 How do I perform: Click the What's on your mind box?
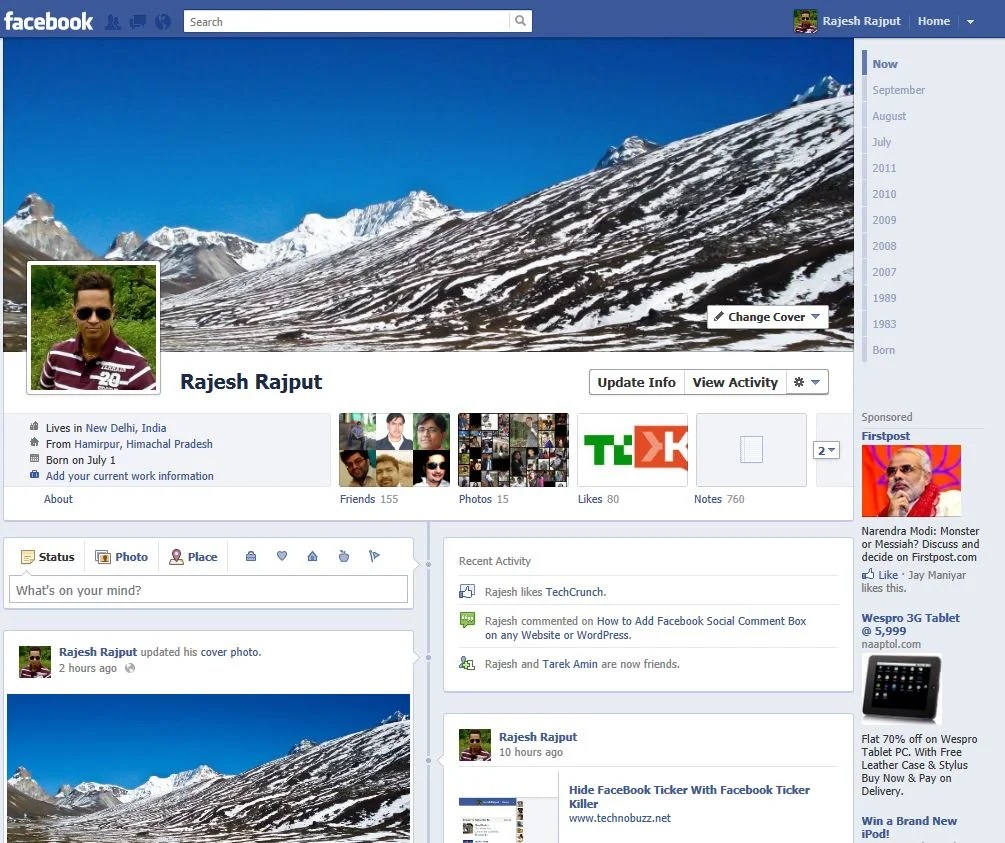point(208,590)
